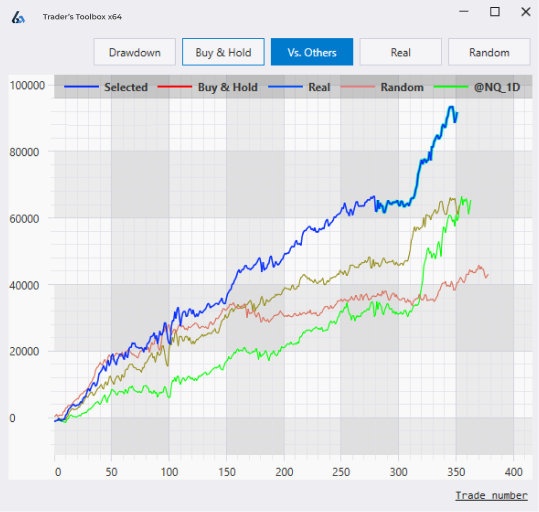Select the Real equity button
Screen dimensions: 539x512
(x=401, y=52)
